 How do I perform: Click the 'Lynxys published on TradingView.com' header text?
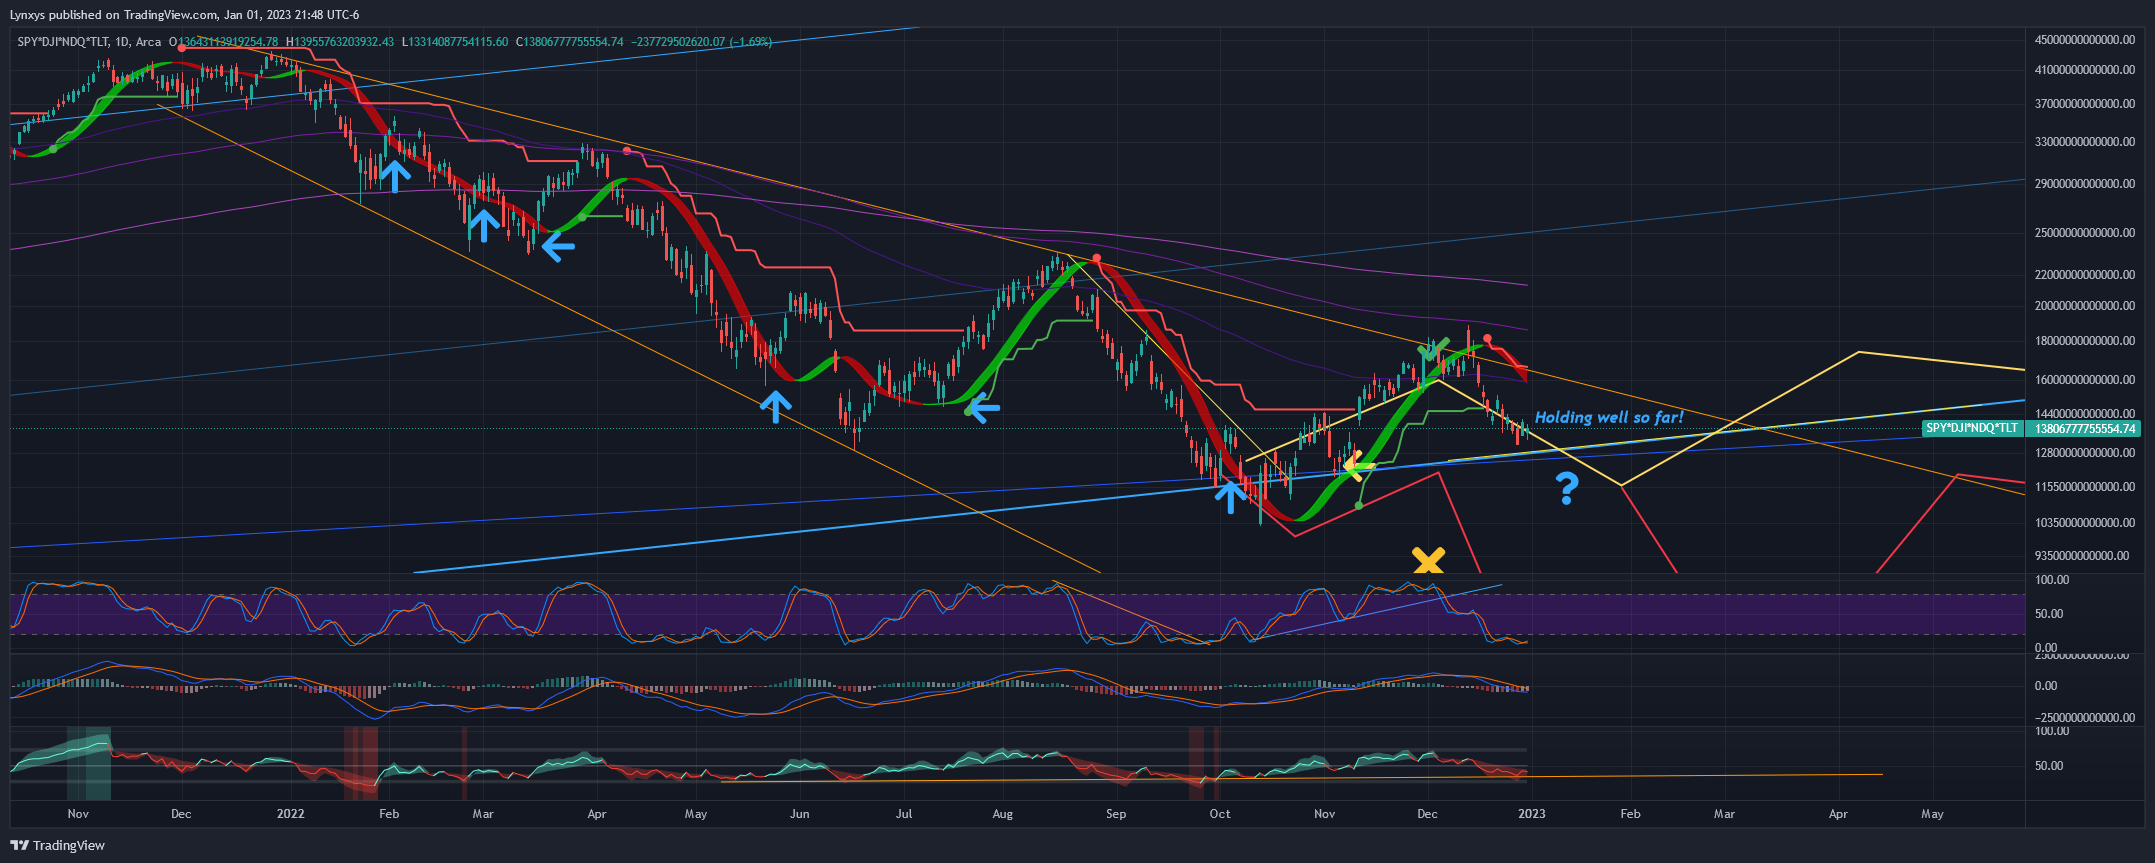[x=113, y=15]
